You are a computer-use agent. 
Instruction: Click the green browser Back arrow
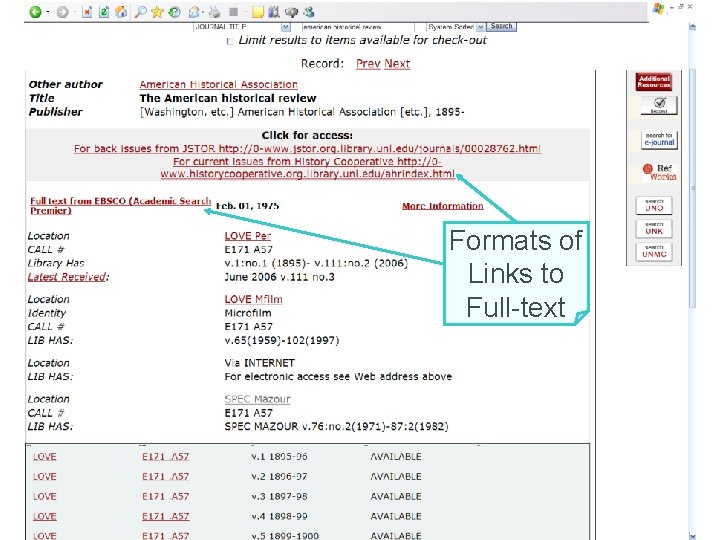tap(35, 12)
